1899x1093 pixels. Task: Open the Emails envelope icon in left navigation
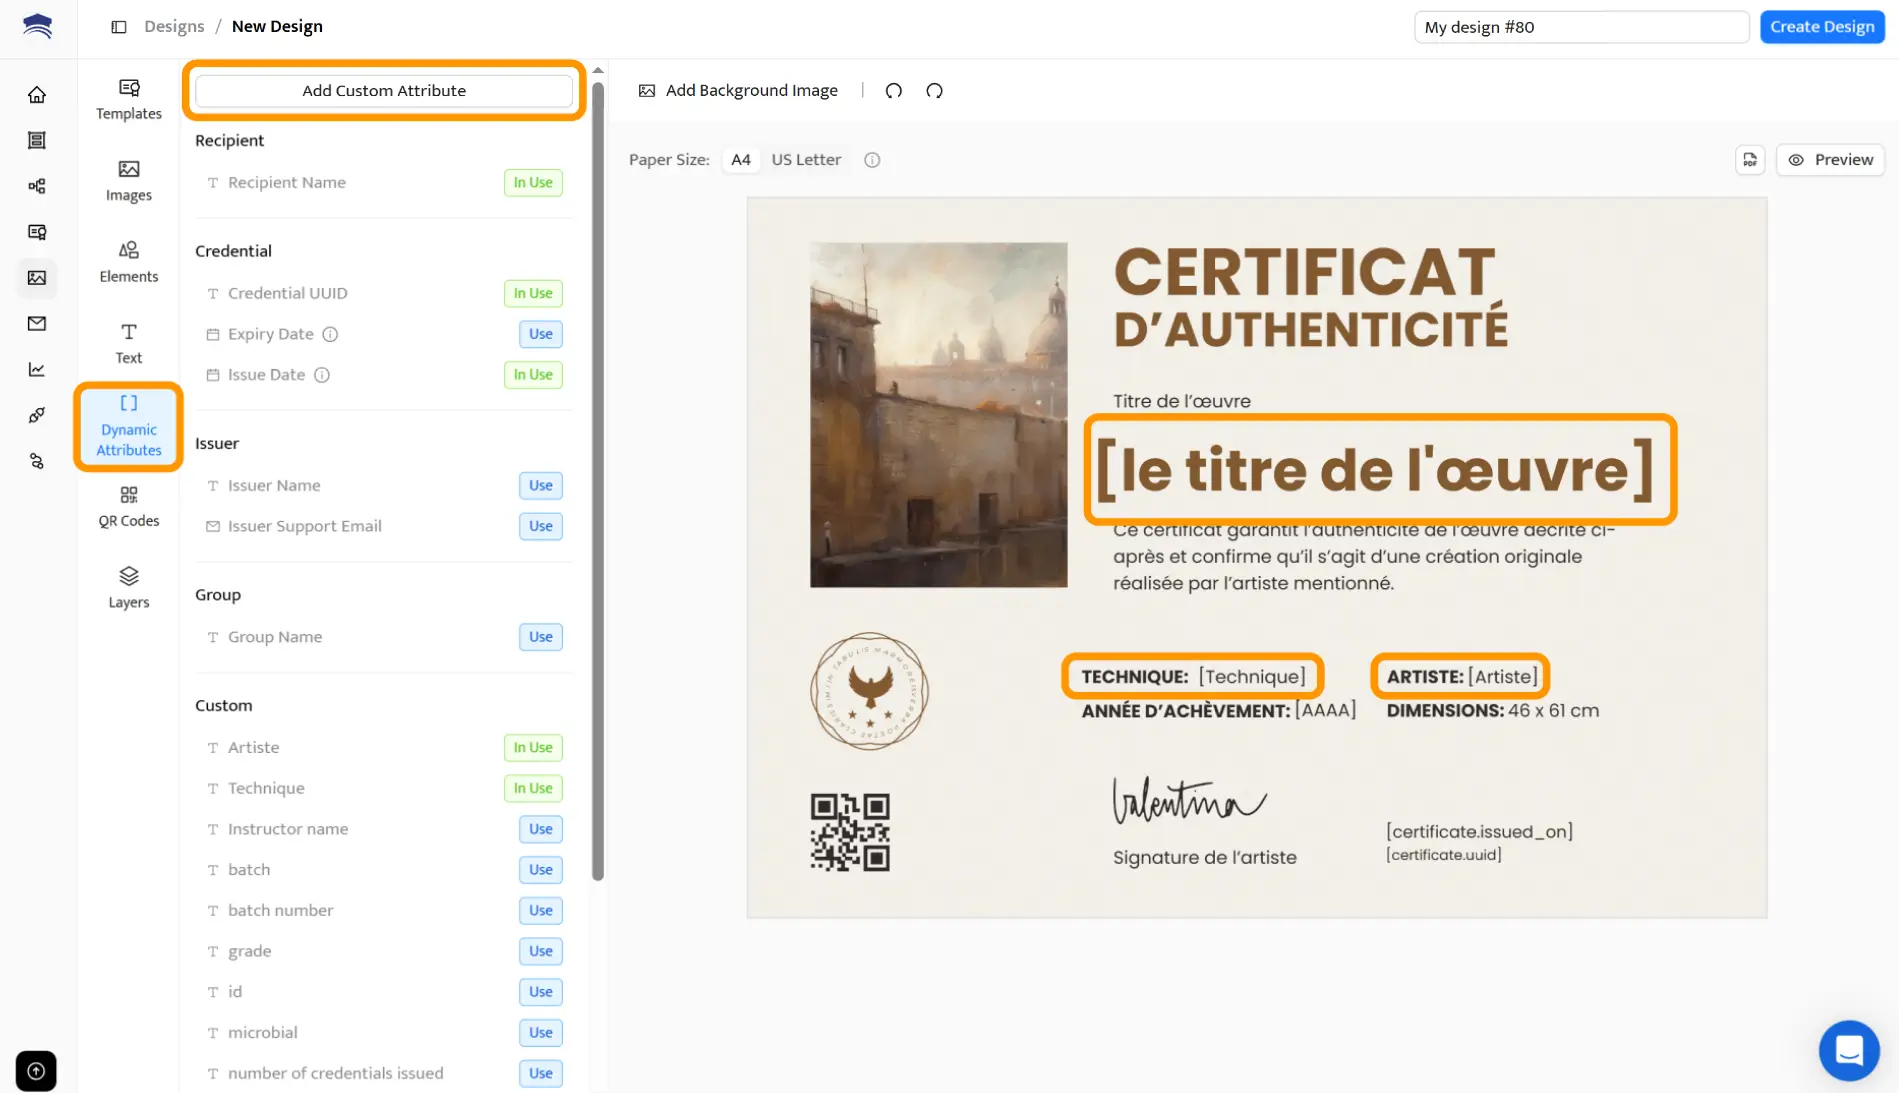37,323
